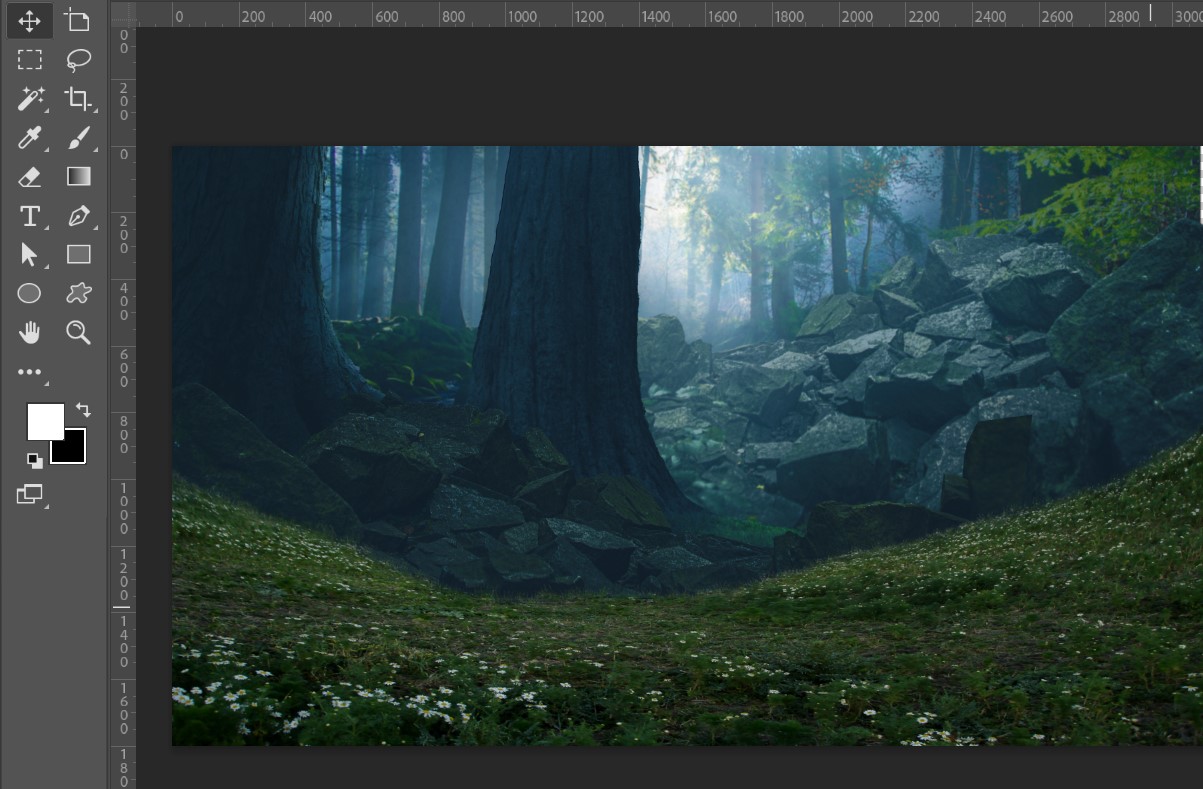Select the Path Selection arrow tool
The width and height of the screenshot is (1203, 789).
pyautogui.click(x=29, y=255)
